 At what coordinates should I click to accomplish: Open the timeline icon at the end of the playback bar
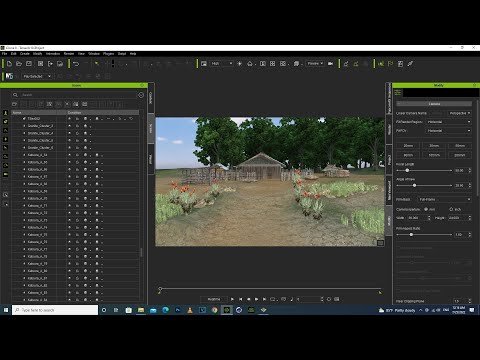(x=337, y=299)
